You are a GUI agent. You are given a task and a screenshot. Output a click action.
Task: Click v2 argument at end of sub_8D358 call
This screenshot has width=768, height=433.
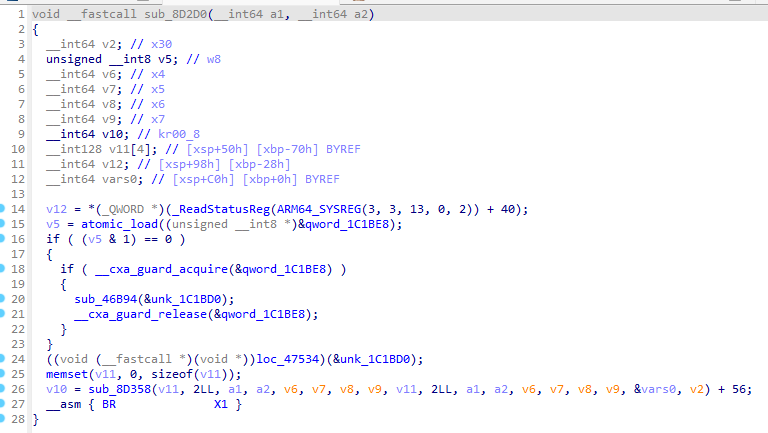[696, 389]
